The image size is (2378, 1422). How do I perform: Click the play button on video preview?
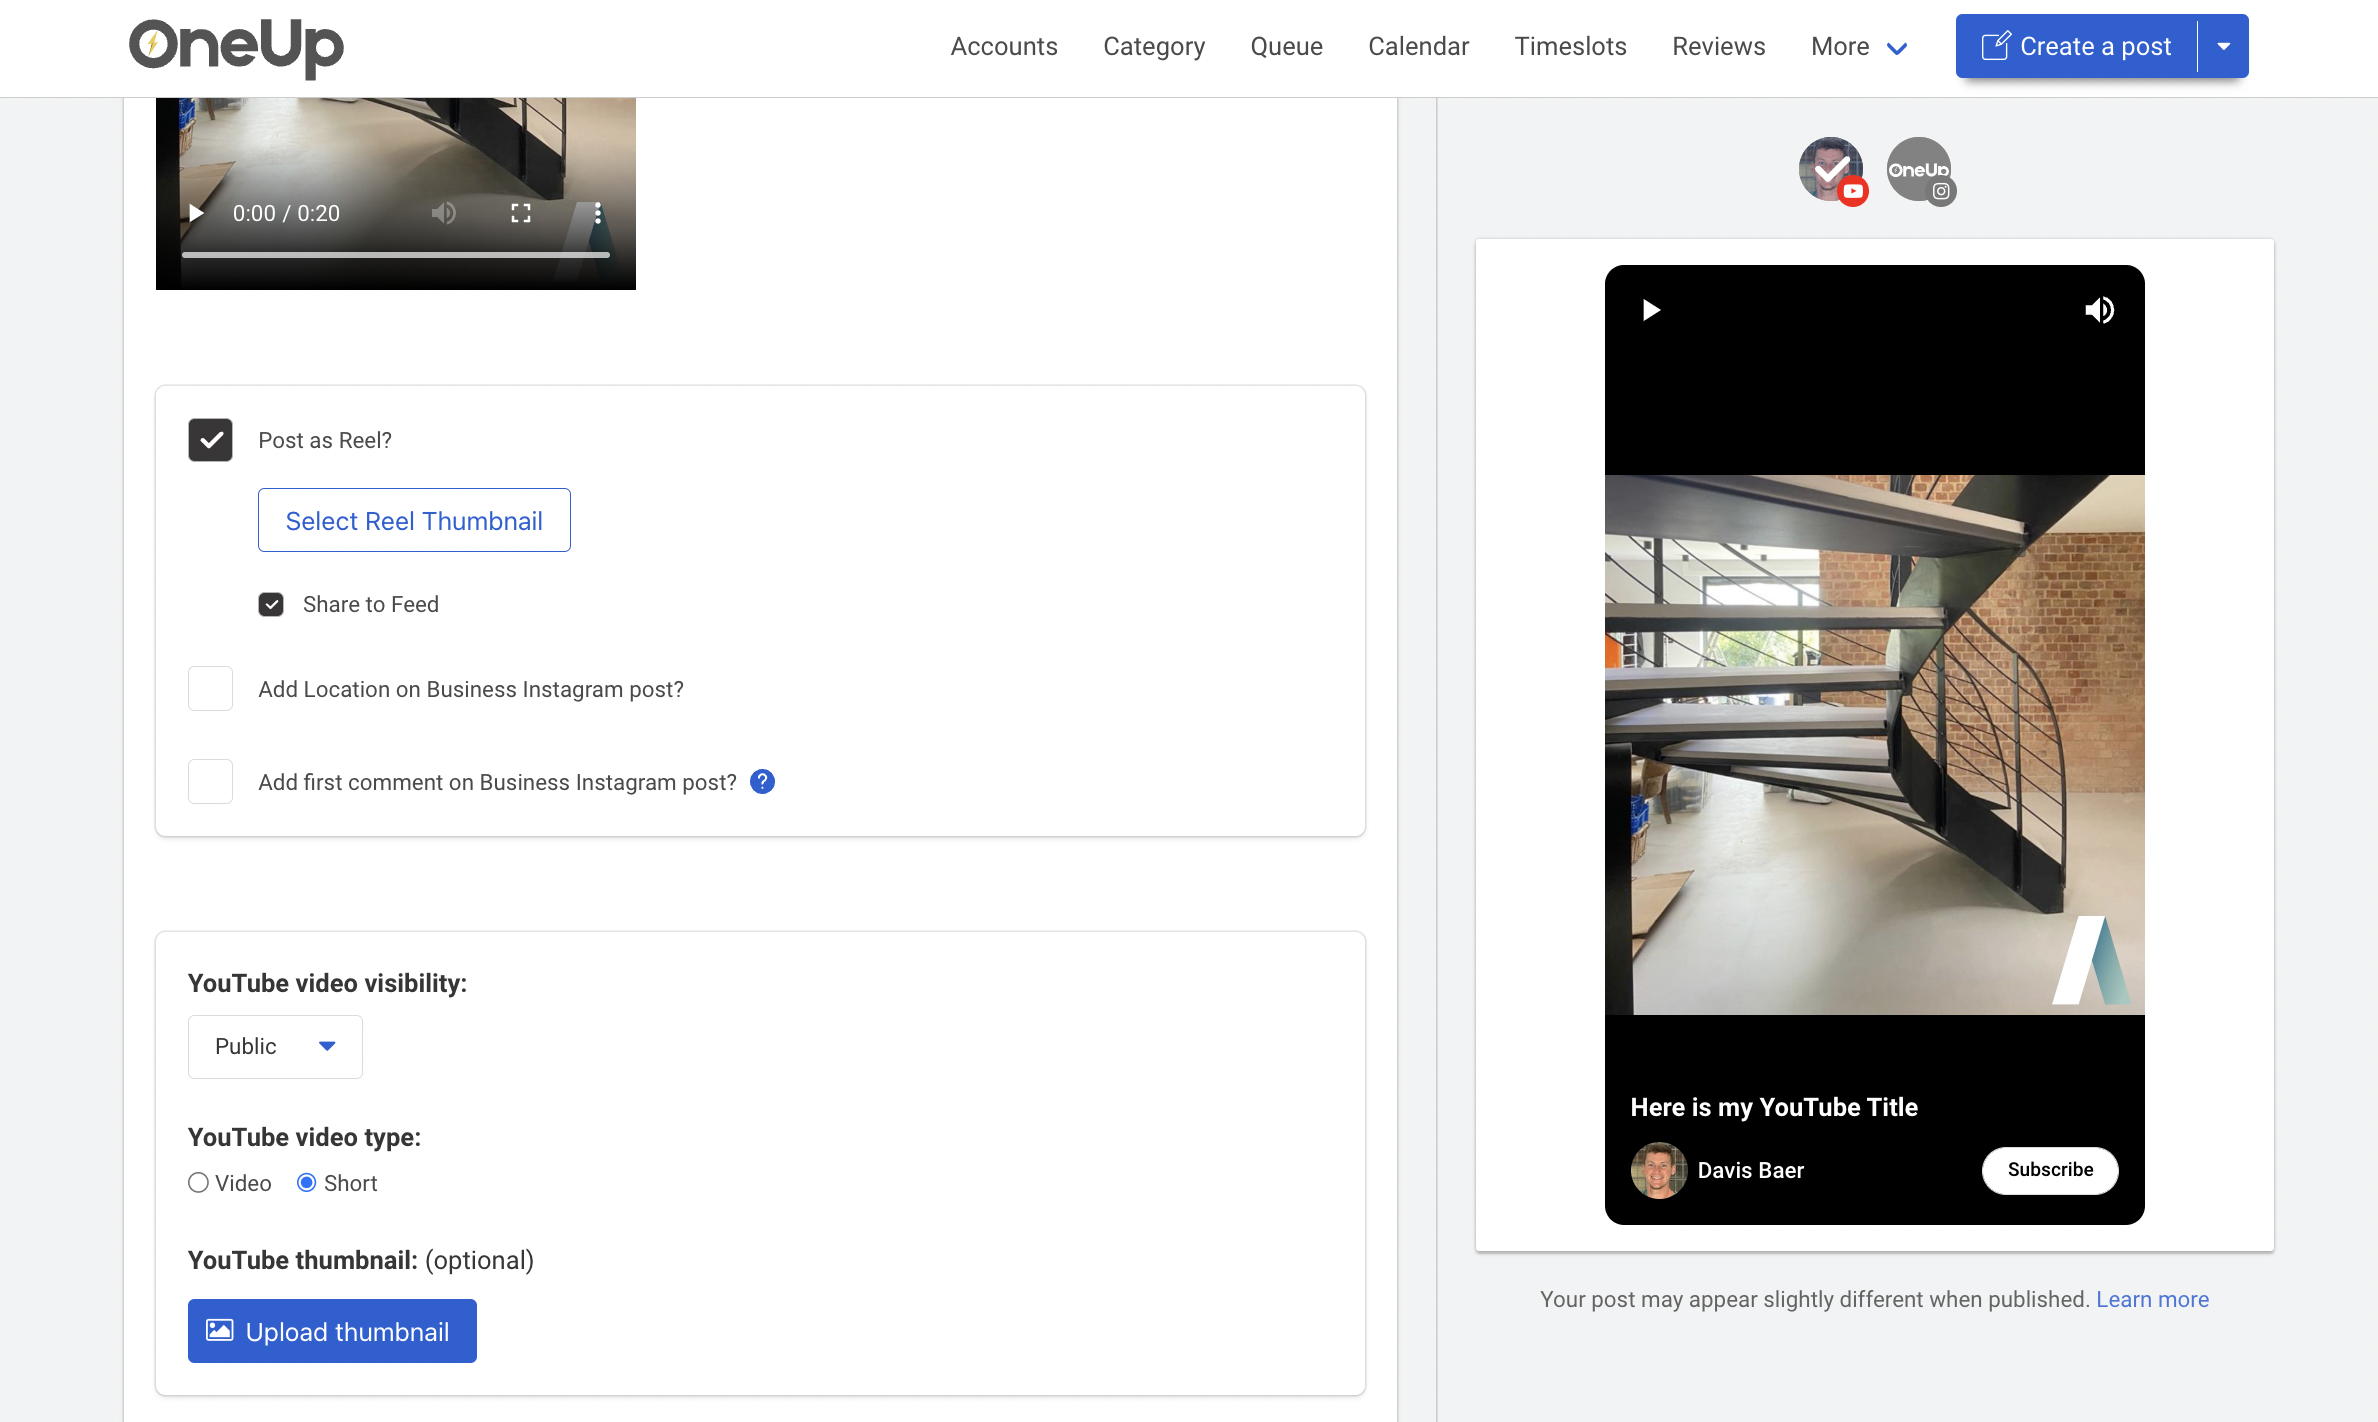point(1649,310)
